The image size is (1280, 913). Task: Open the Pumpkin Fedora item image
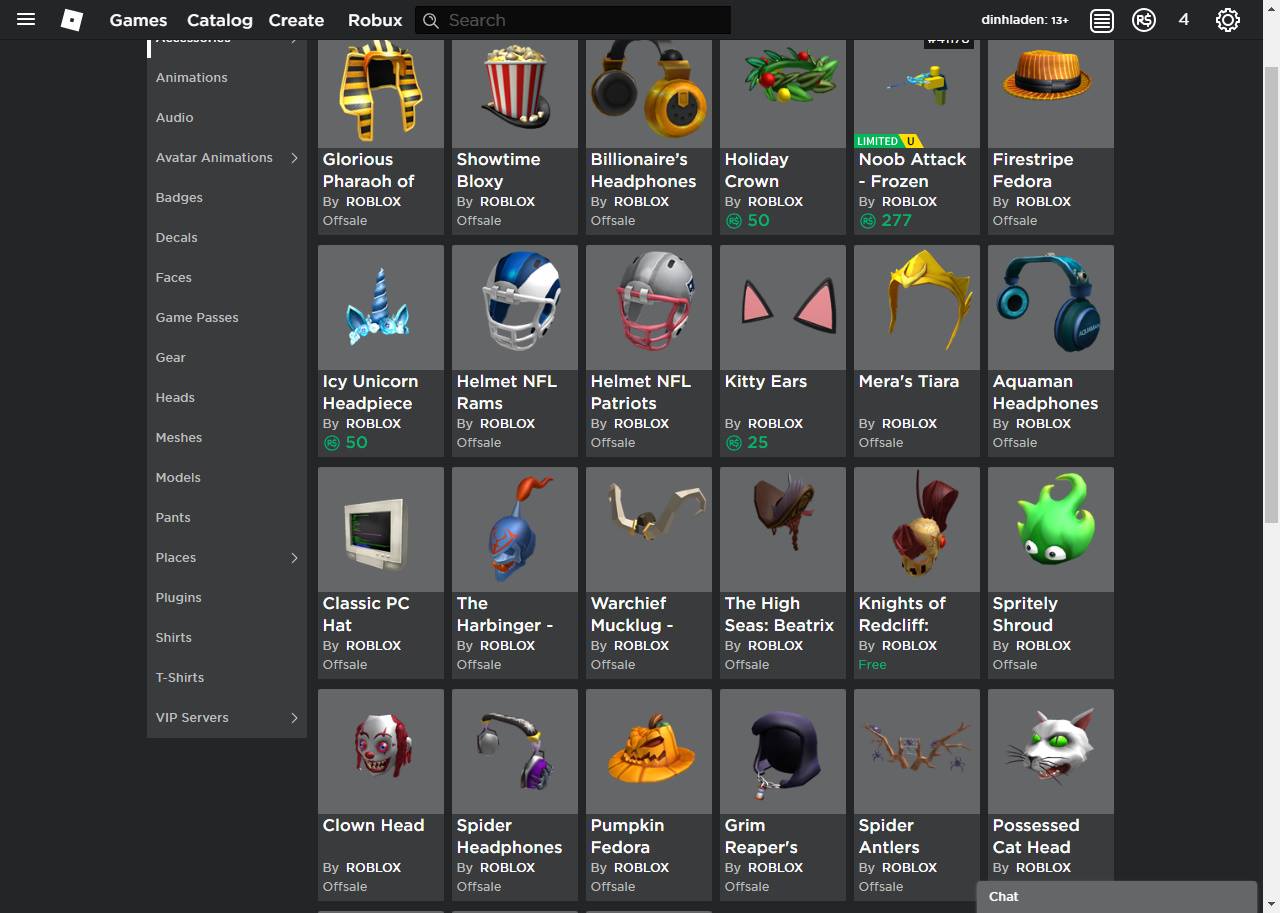pyautogui.click(x=649, y=752)
